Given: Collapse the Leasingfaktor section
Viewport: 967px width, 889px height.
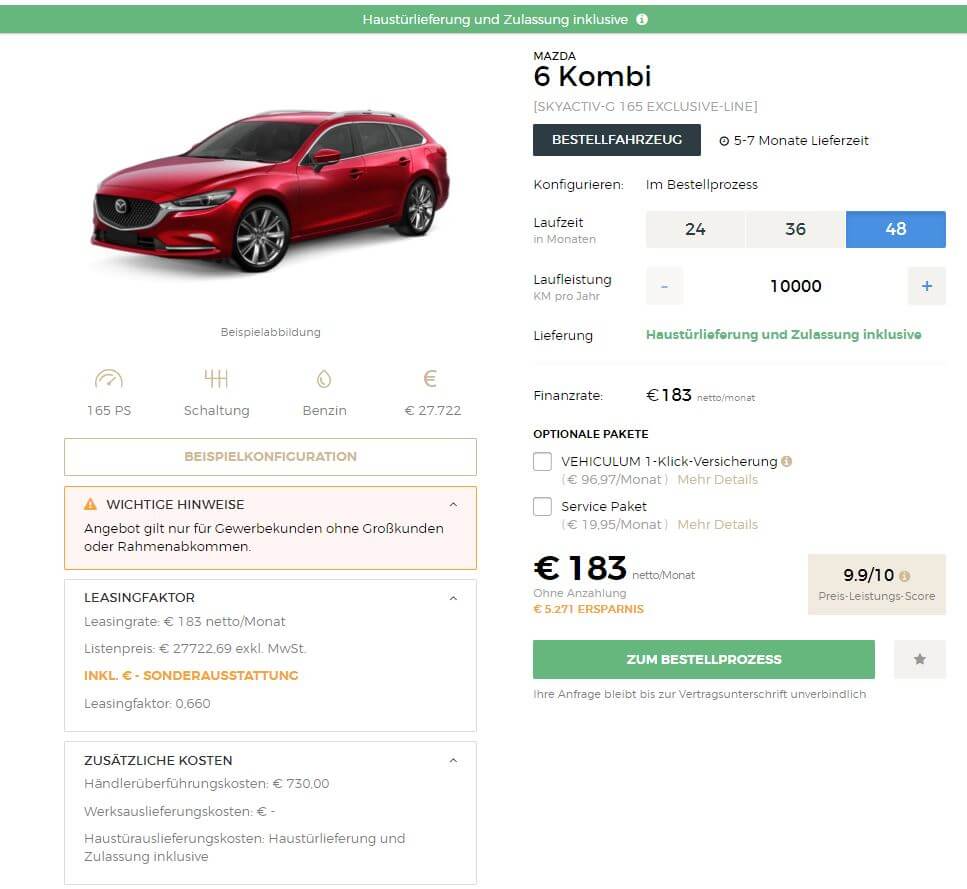Looking at the screenshot, I should pyautogui.click(x=453, y=599).
